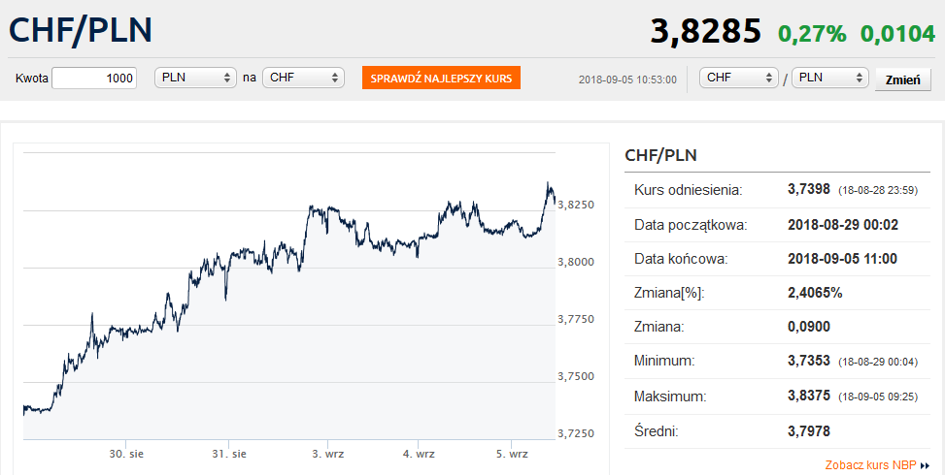
Task: Click the Minimum row value 3,7353
Action: click(x=809, y=362)
